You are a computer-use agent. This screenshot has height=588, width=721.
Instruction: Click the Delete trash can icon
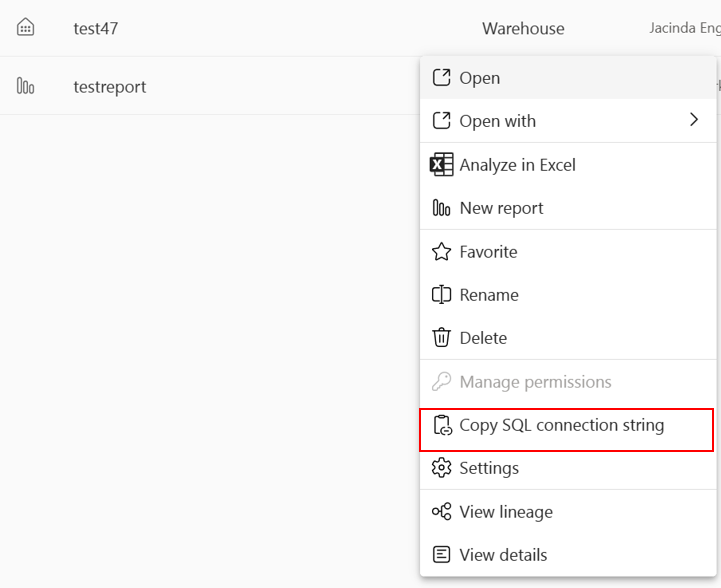pyautogui.click(x=441, y=338)
